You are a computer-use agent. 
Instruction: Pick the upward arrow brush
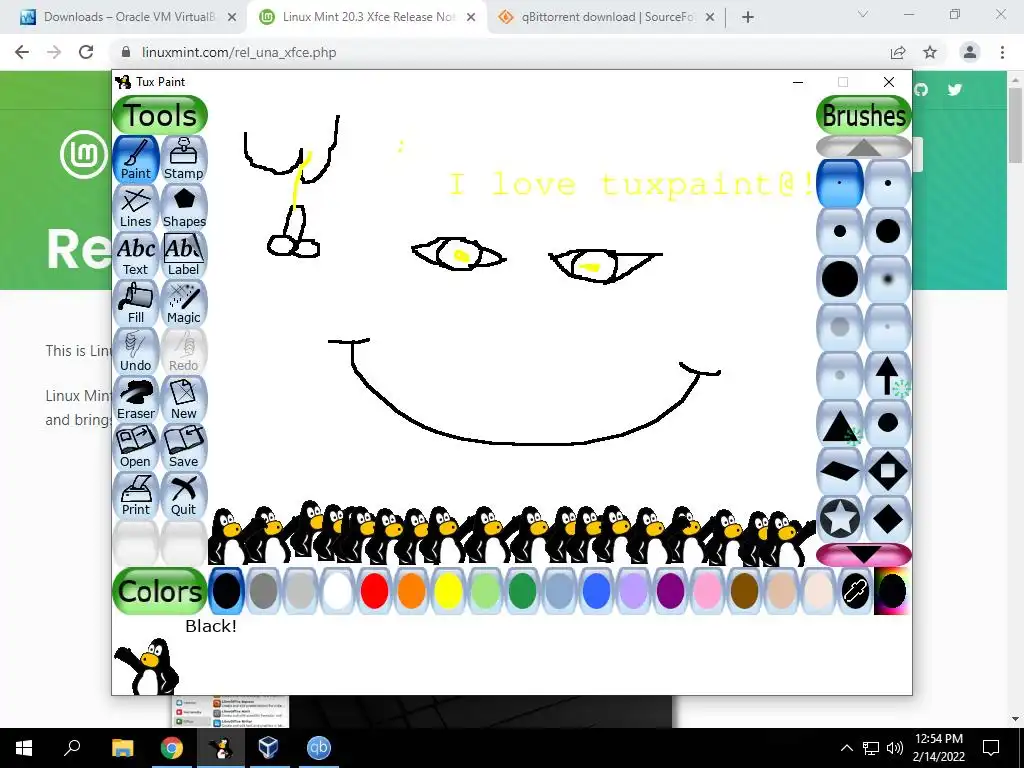pos(888,375)
